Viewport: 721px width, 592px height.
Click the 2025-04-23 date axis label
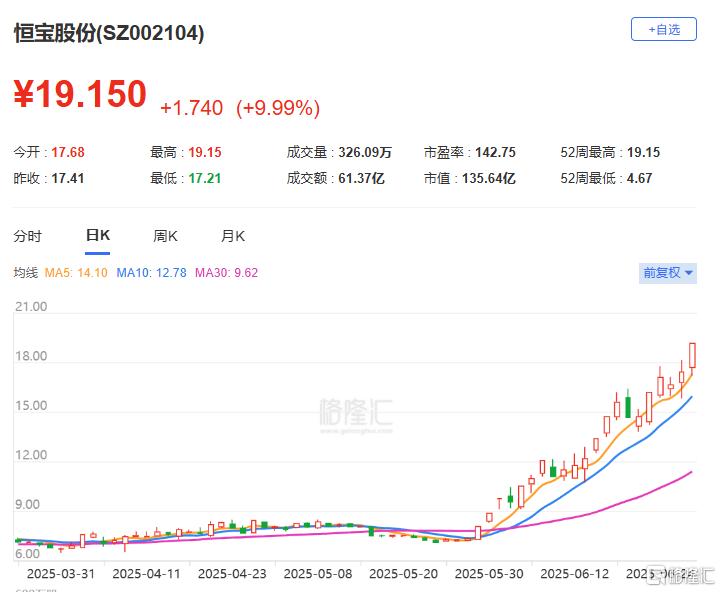(x=232, y=574)
